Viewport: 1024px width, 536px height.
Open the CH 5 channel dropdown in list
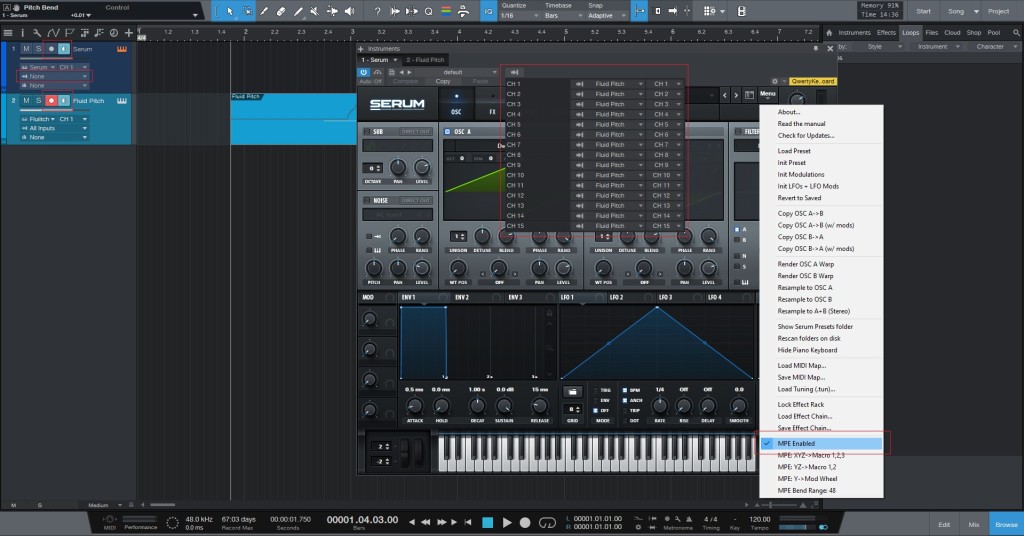[x=666, y=124]
